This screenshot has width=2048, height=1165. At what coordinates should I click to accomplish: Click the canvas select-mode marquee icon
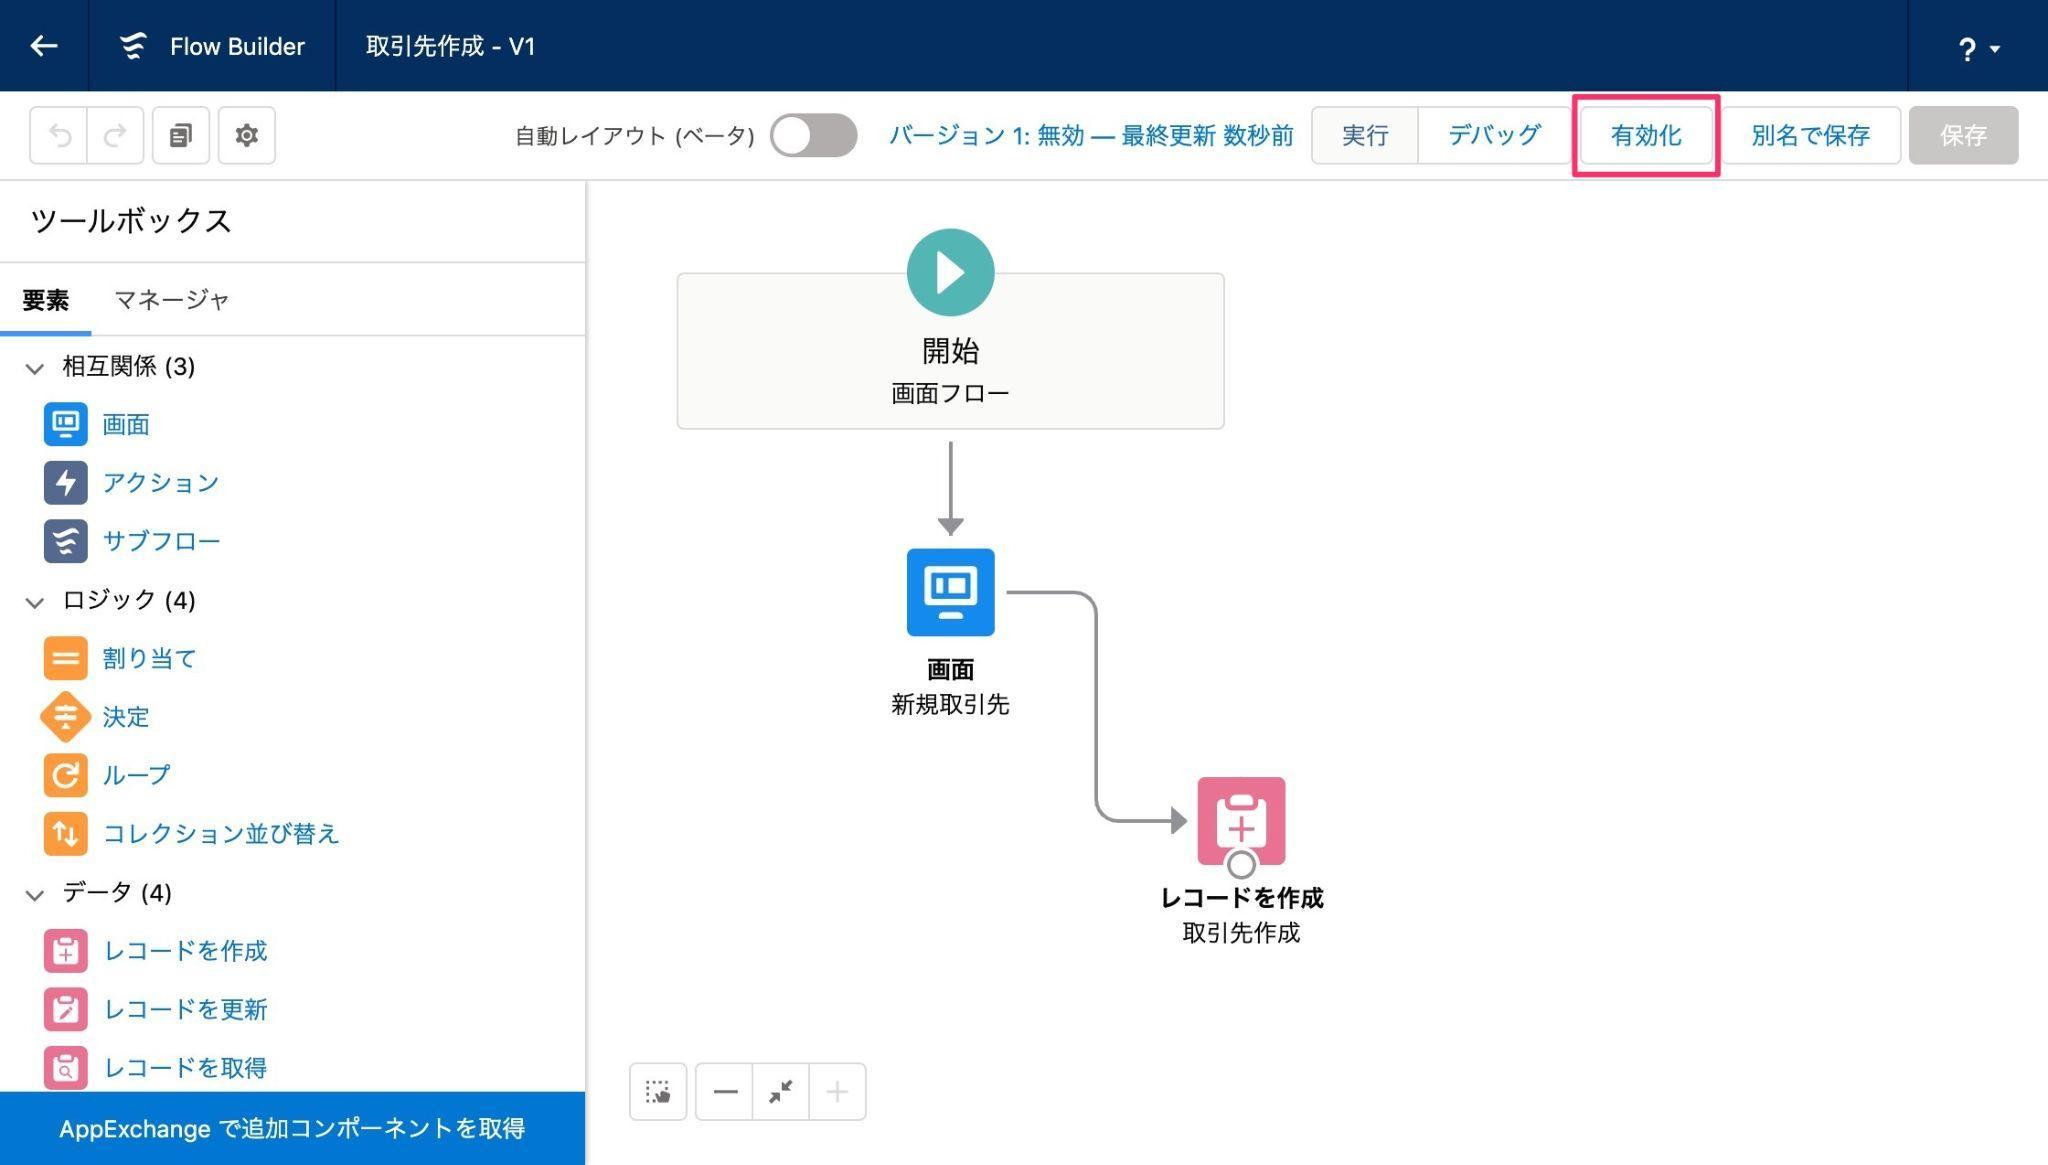point(658,1091)
